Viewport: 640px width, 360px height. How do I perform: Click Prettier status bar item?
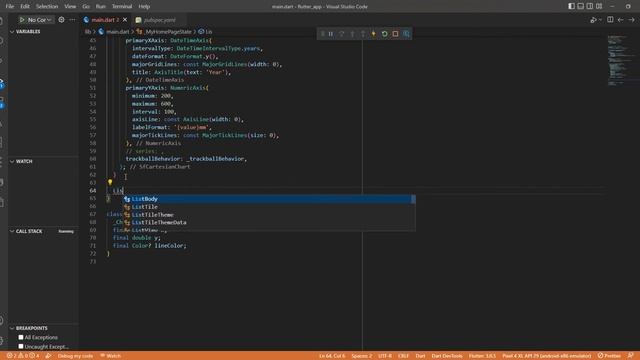pyautogui.click(x=609, y=356)
